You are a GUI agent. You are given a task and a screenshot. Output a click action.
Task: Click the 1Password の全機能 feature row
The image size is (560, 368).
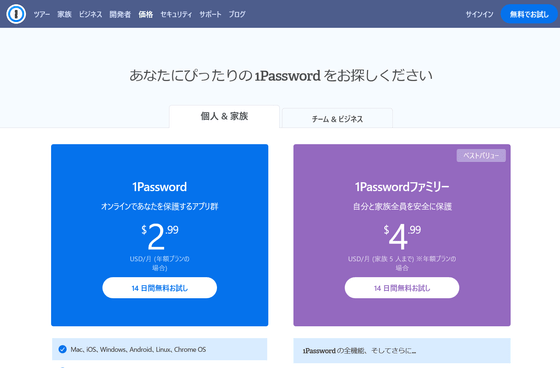coord(402,351)
